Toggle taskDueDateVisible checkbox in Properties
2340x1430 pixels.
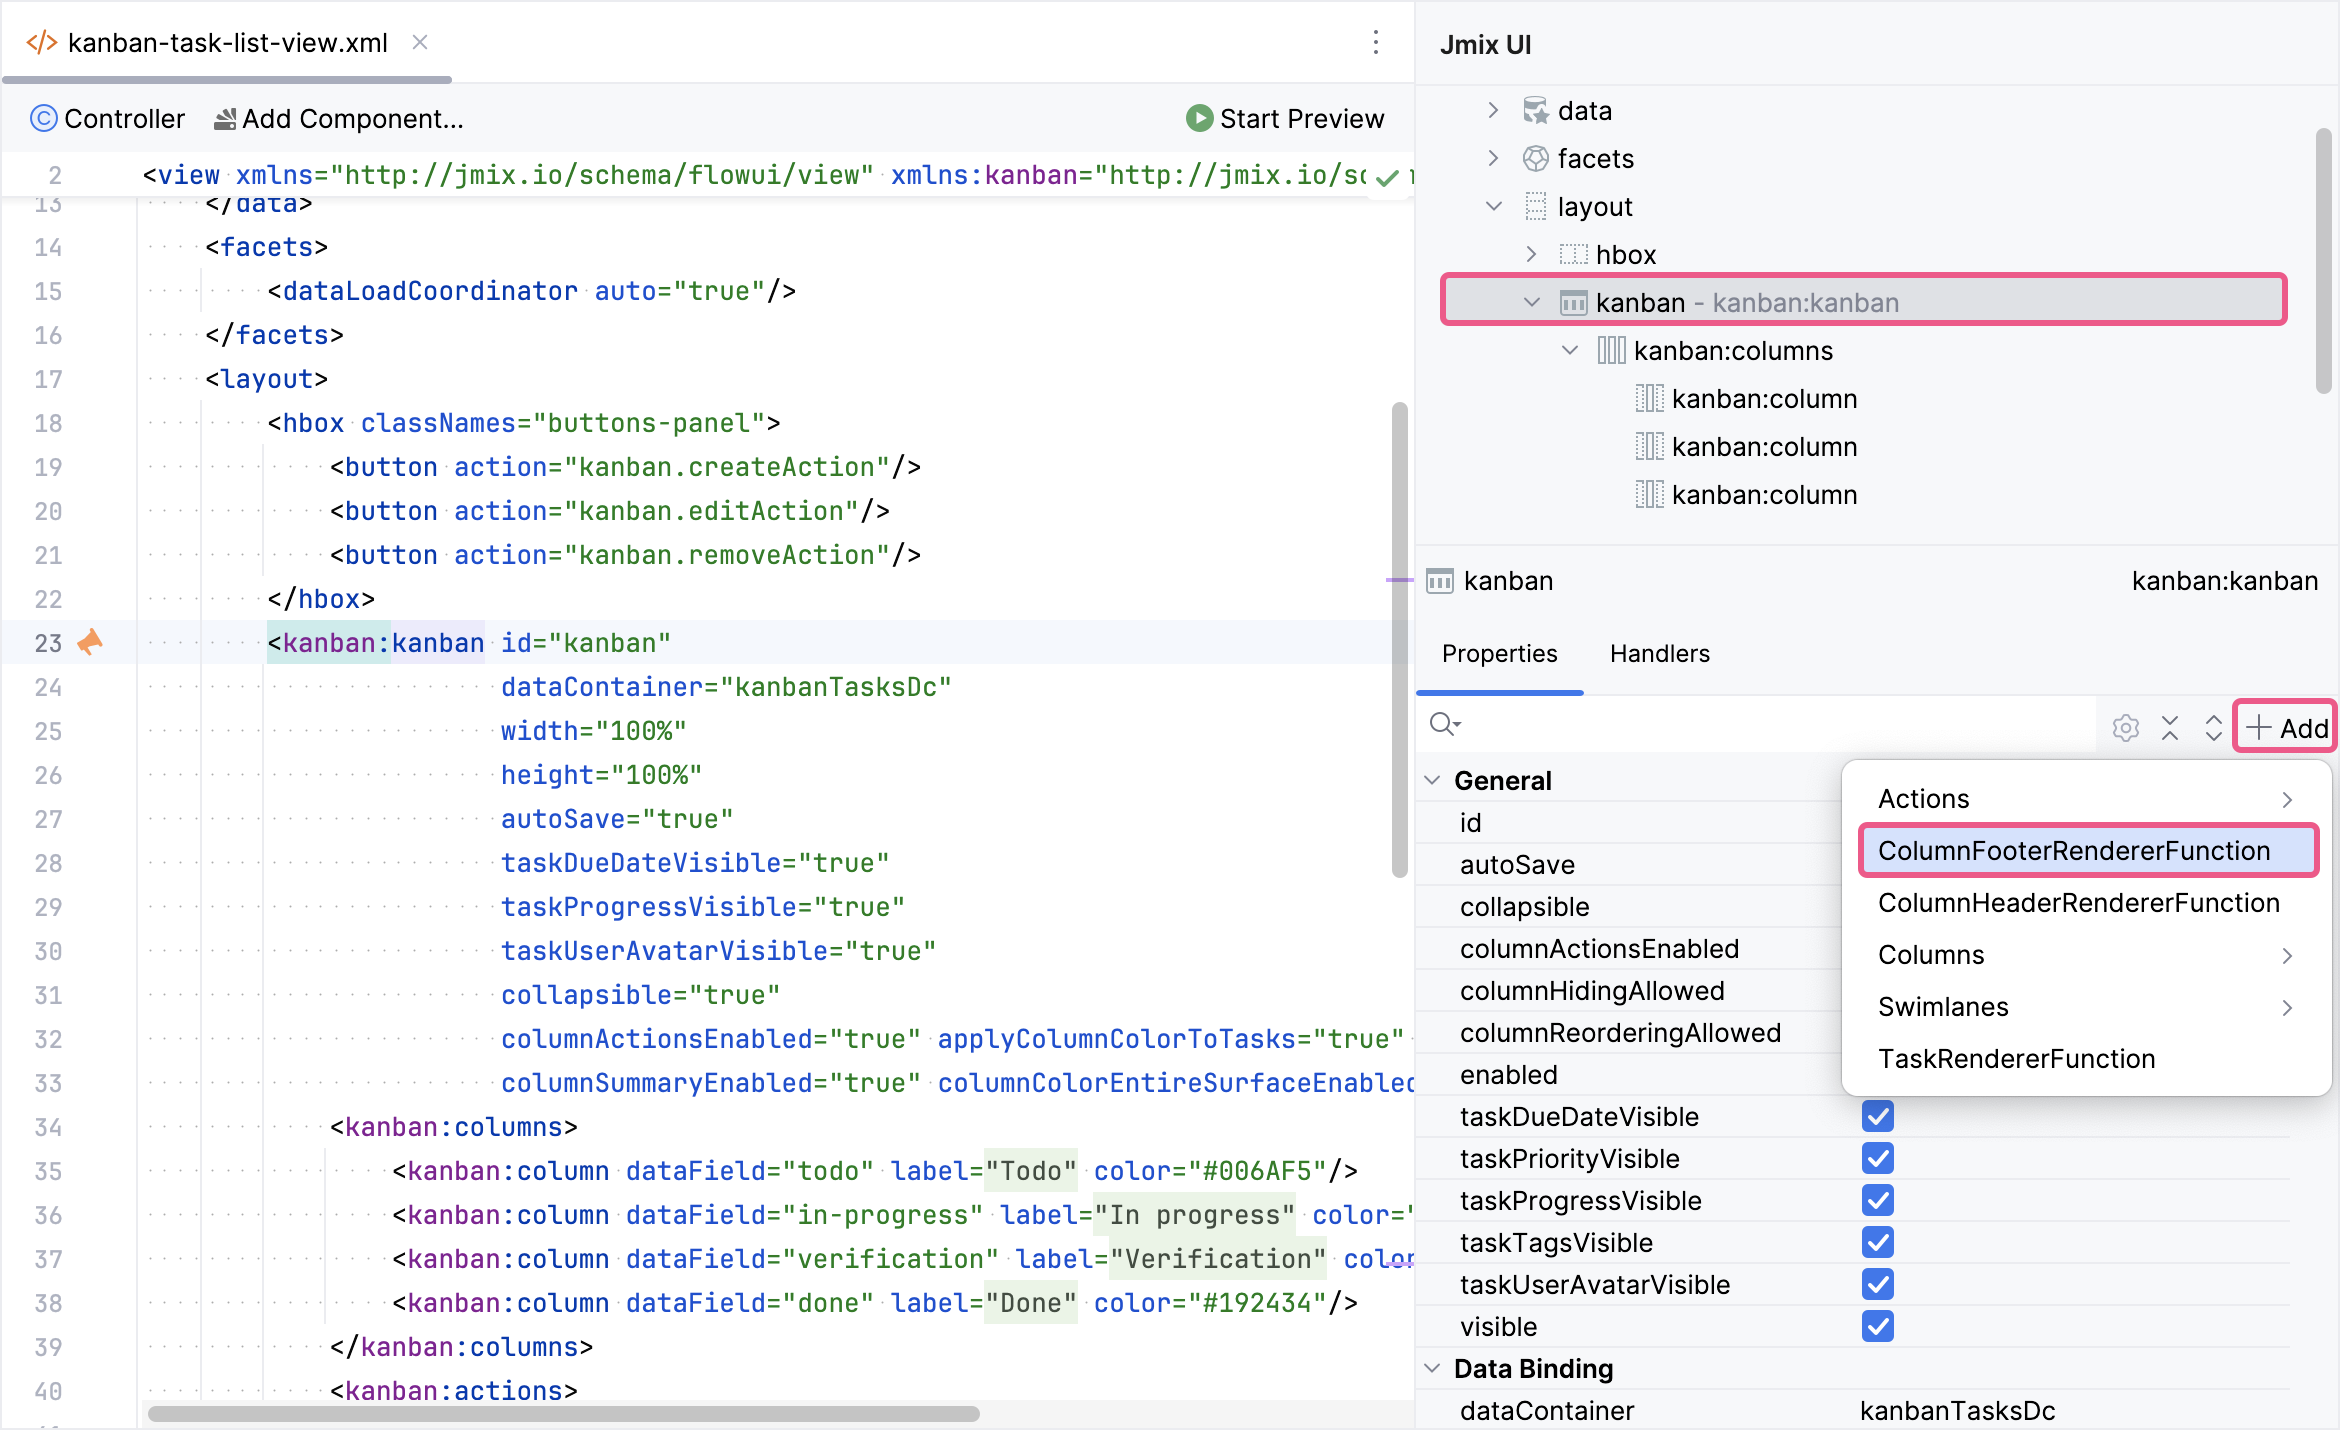click(1877, 1116)
